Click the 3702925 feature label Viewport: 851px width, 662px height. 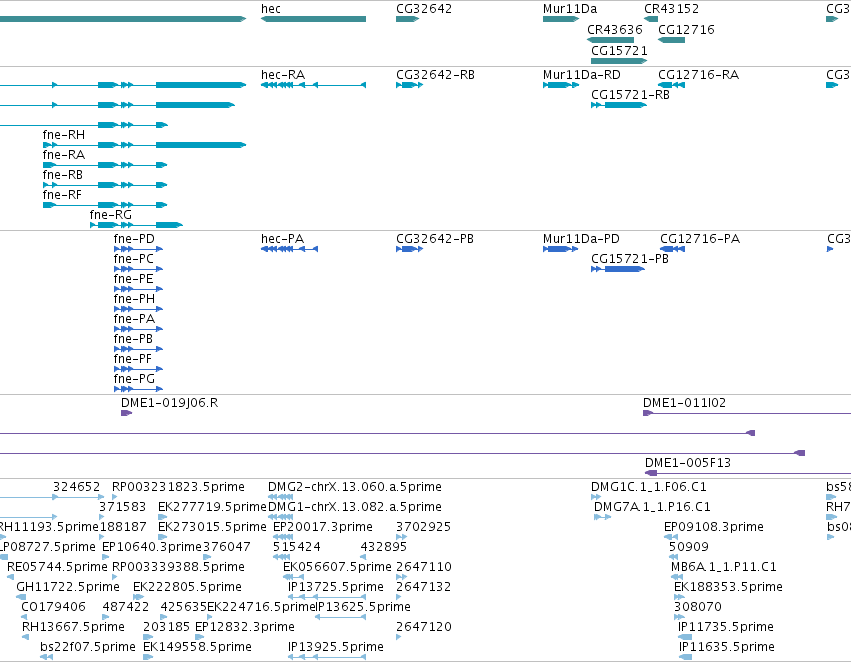point(423,527)
